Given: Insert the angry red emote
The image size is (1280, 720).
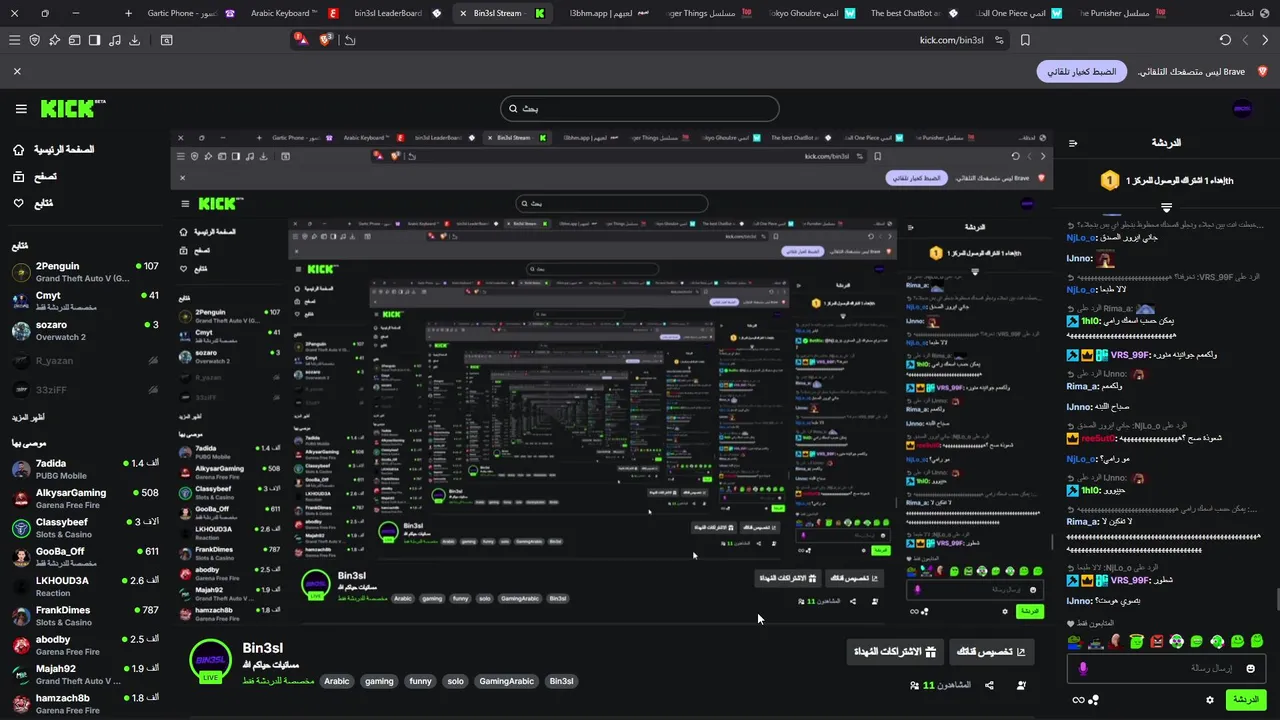Looking at the screenshot, I should pos(1157,641).
